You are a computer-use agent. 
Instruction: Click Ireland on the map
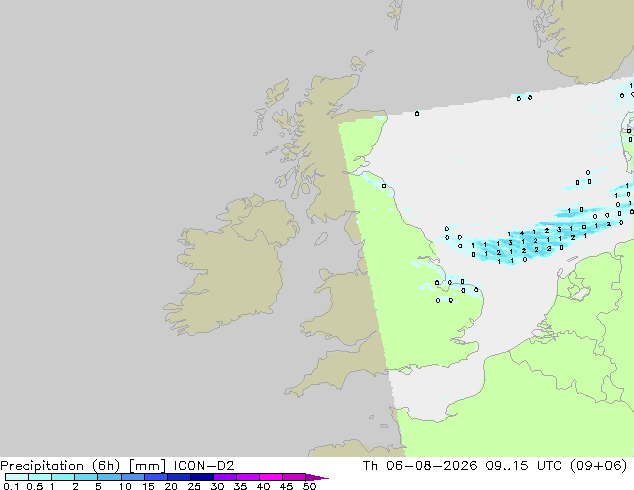pos(235,267)
